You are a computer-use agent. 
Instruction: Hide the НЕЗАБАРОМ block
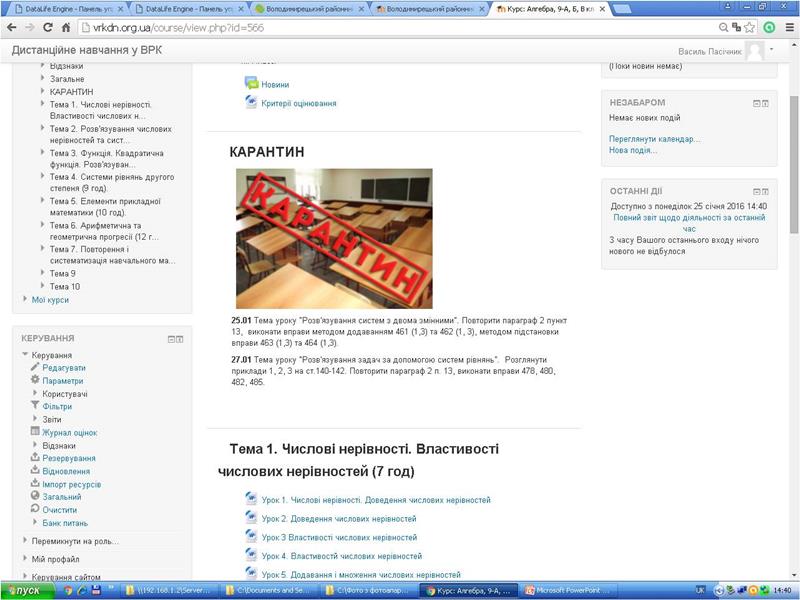(x=757, y=103)
